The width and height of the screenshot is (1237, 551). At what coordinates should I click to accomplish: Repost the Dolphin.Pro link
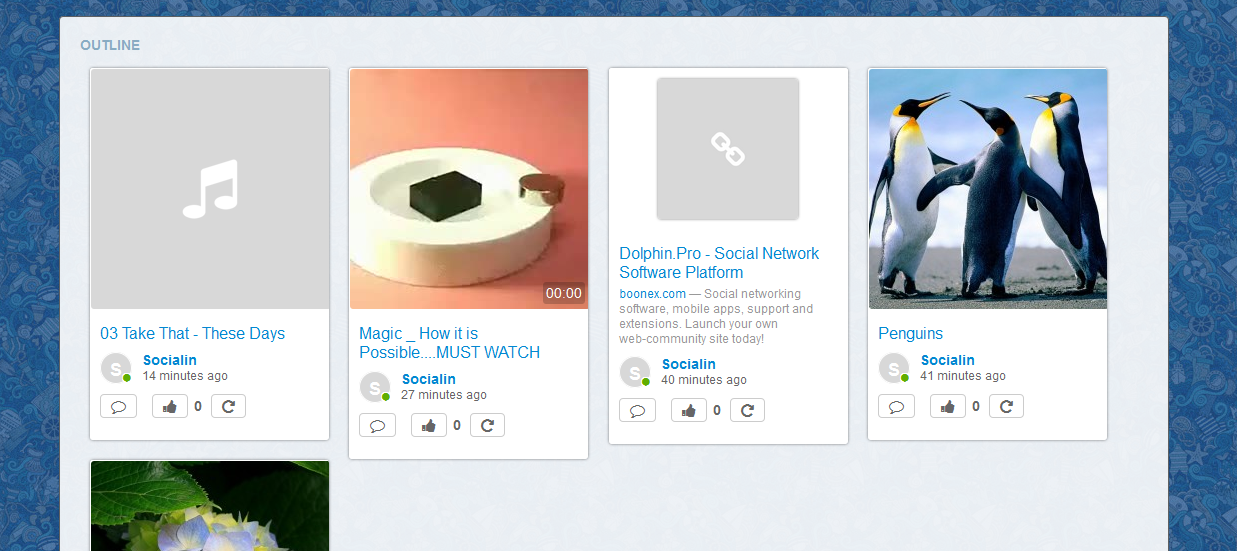click(x=747, y=410)
